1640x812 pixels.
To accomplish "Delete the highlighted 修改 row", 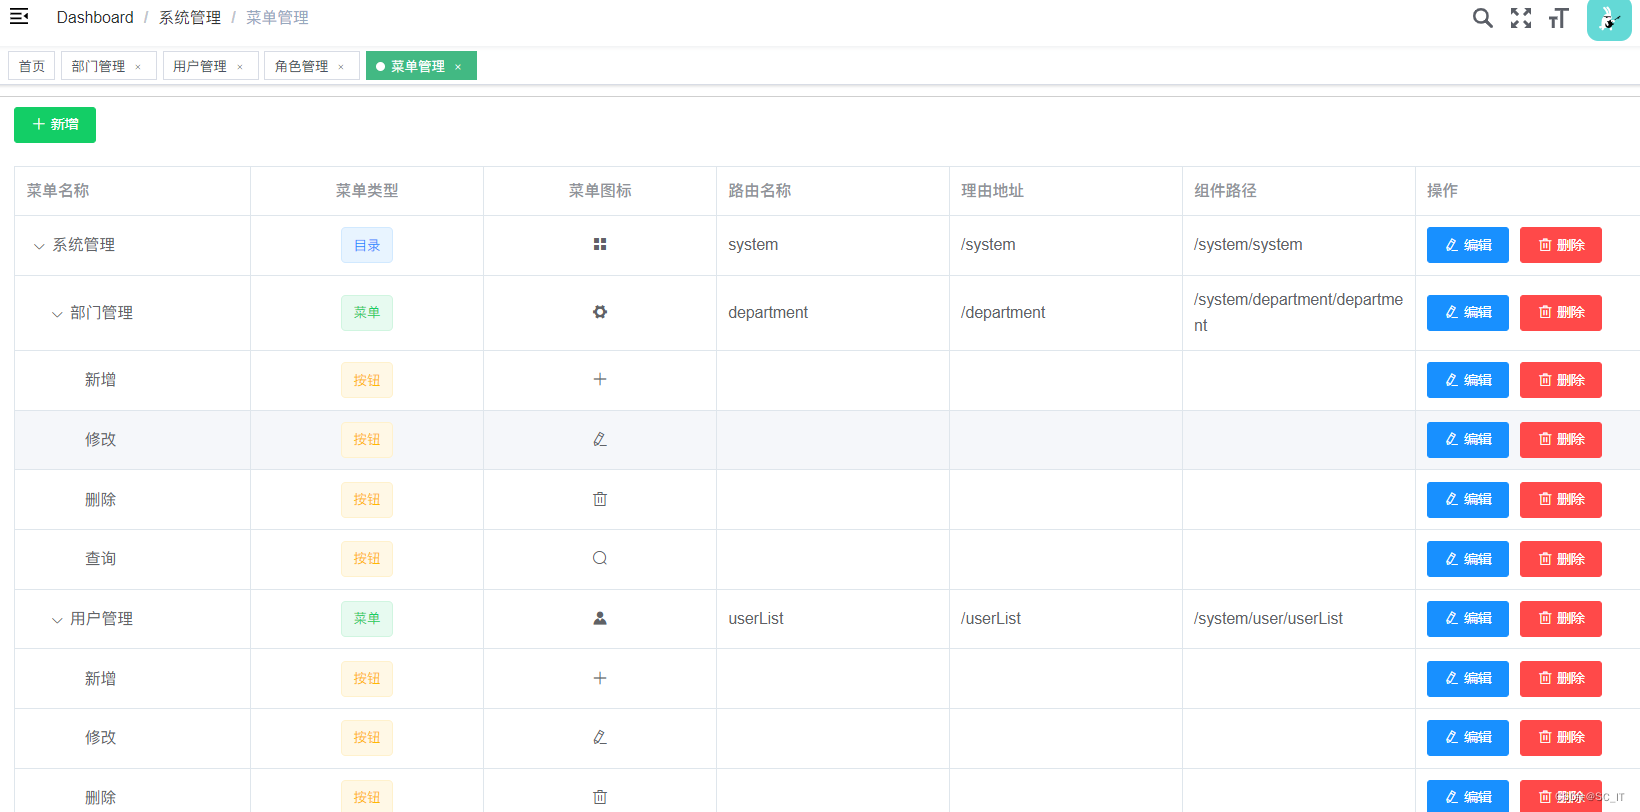I will [x=1560, y=440].
